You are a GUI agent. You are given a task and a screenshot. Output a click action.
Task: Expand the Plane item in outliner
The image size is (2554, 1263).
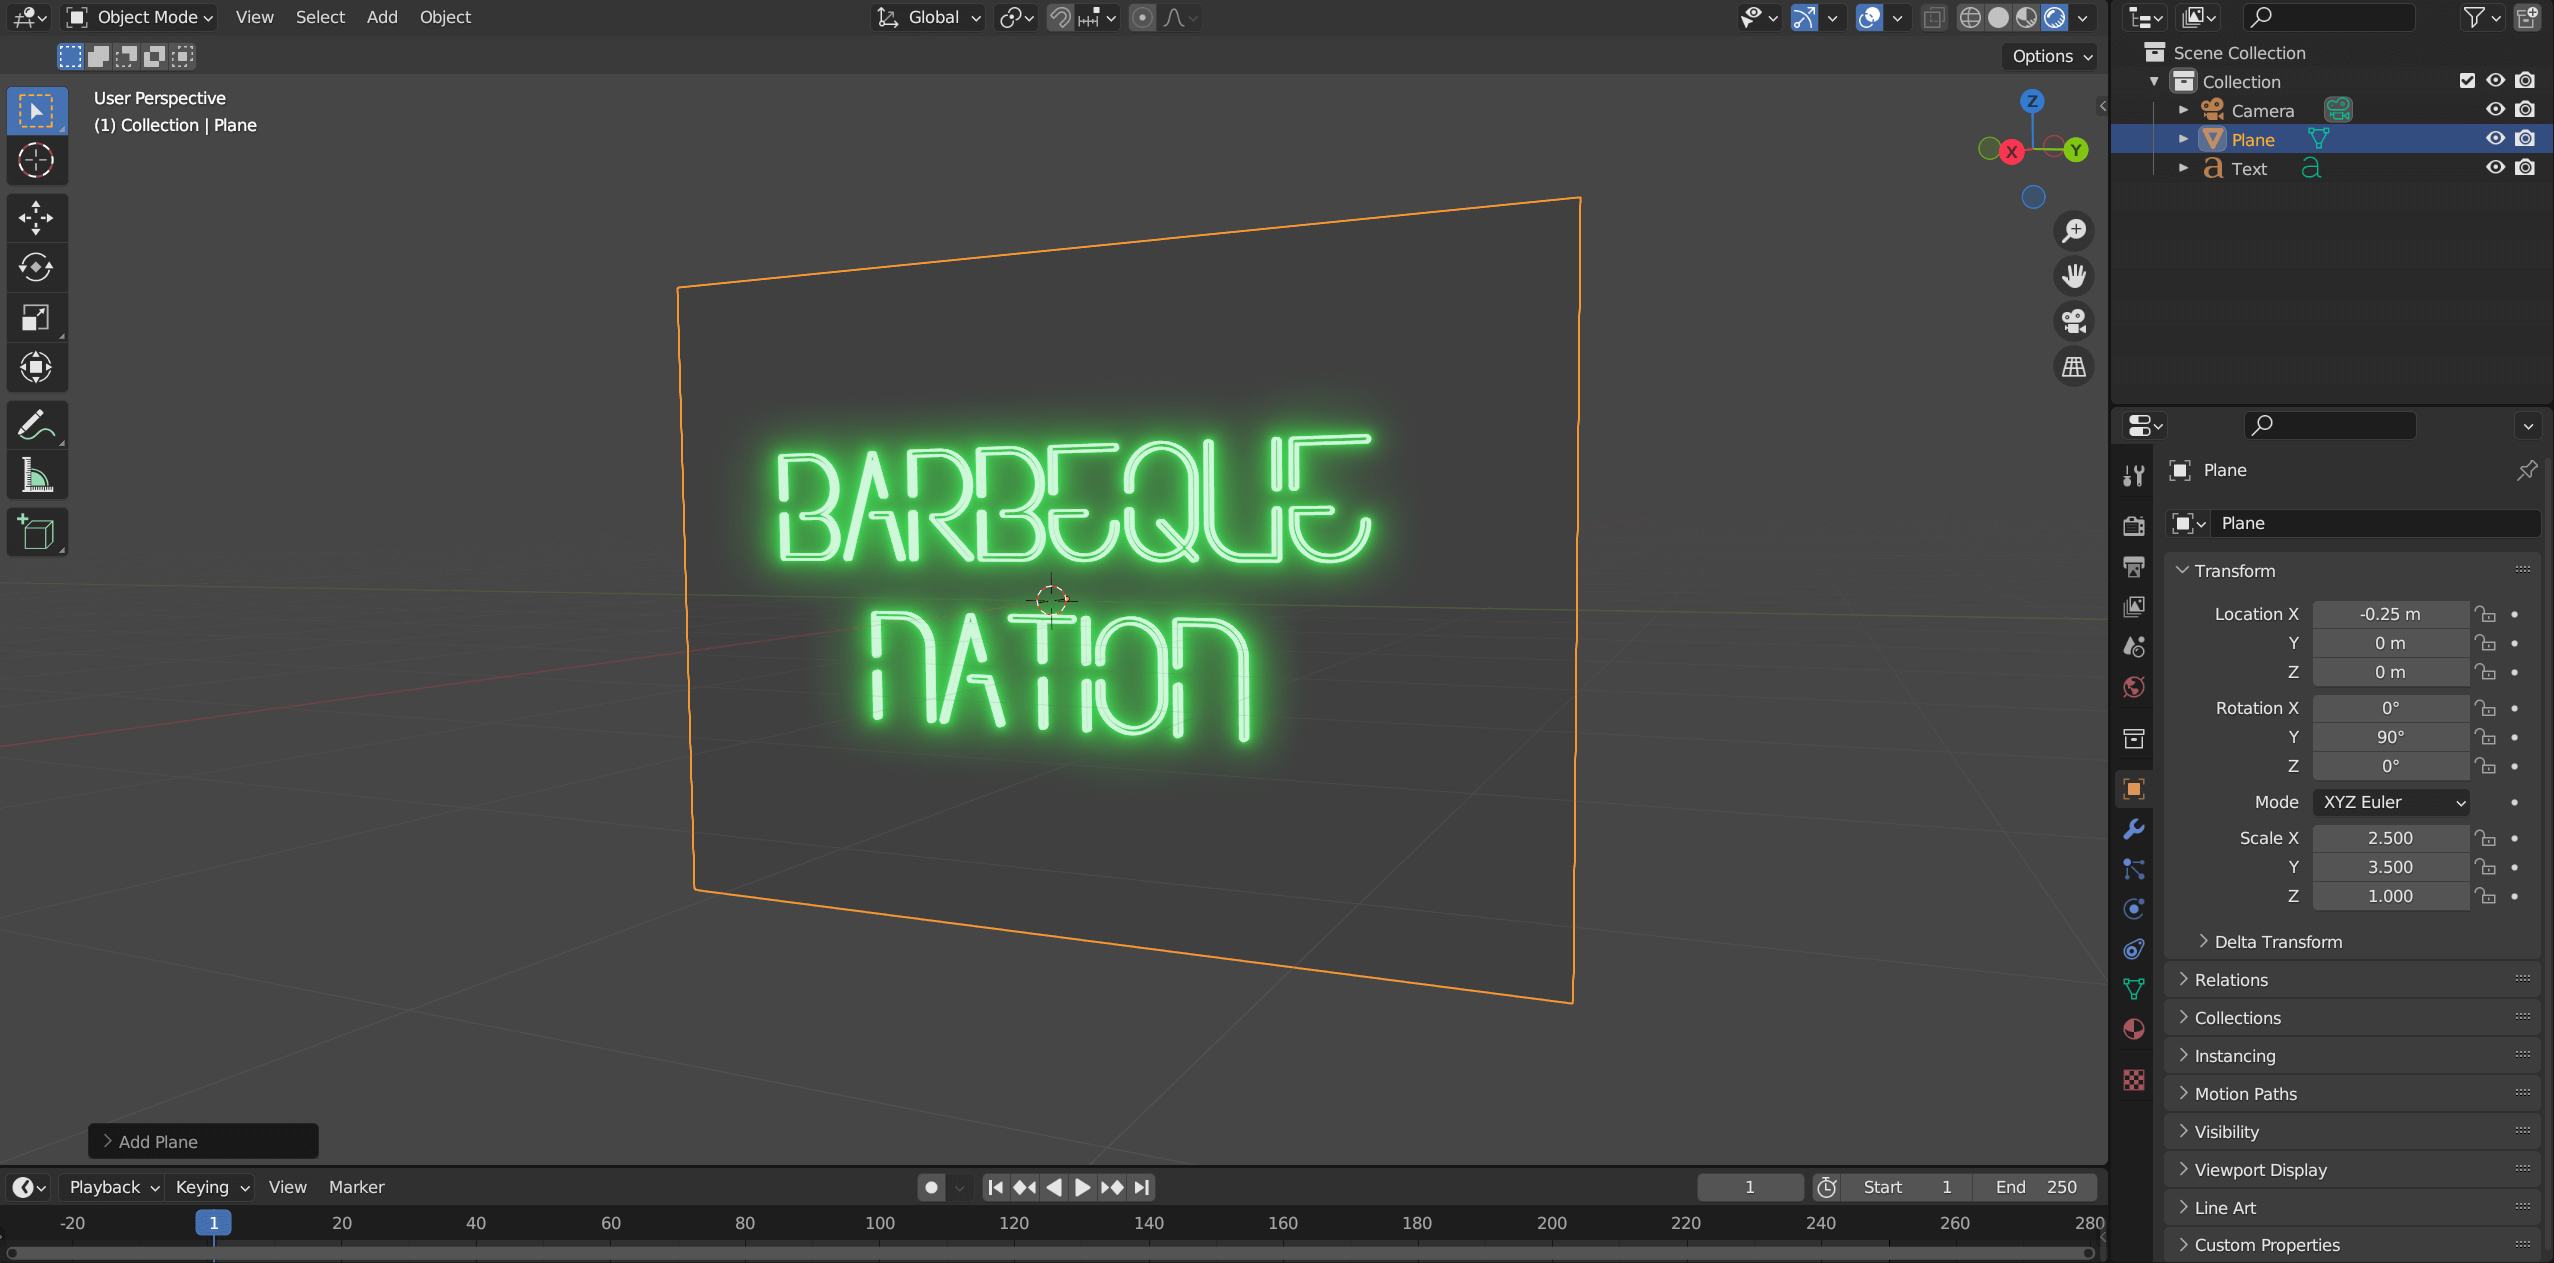click(2184, 139)
